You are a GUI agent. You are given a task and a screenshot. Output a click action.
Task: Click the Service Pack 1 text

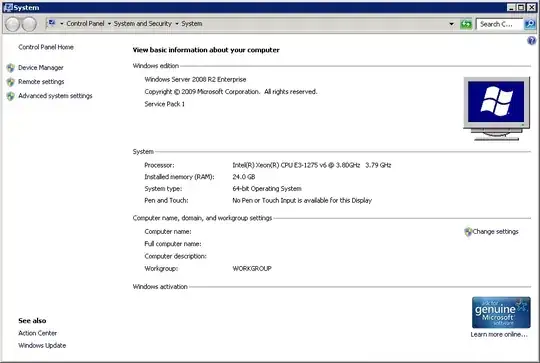(165, 104)
